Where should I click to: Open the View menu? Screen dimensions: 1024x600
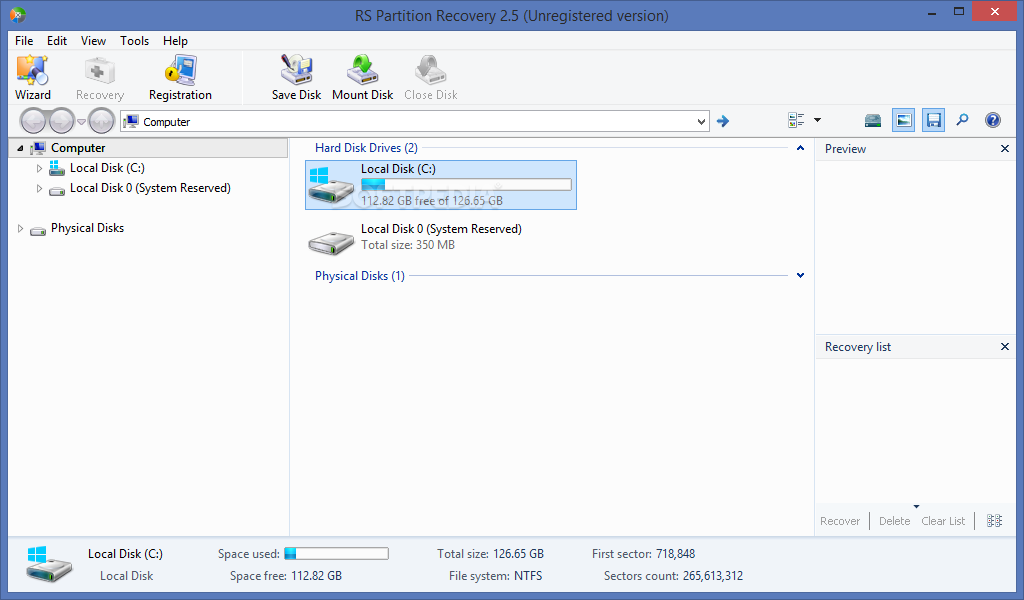click(93, 40)
